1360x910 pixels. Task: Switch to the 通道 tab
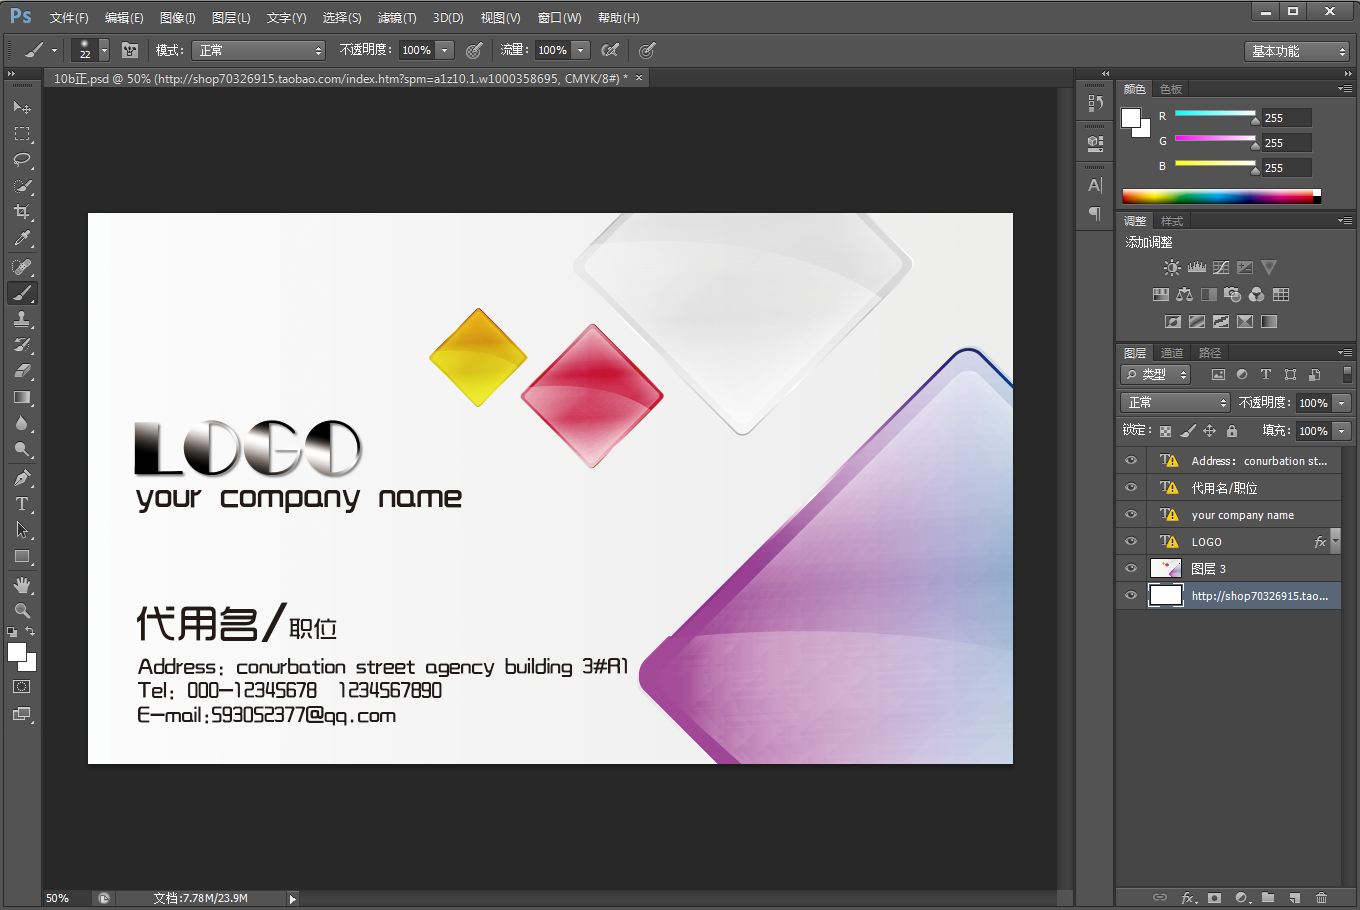(1172, 353)
